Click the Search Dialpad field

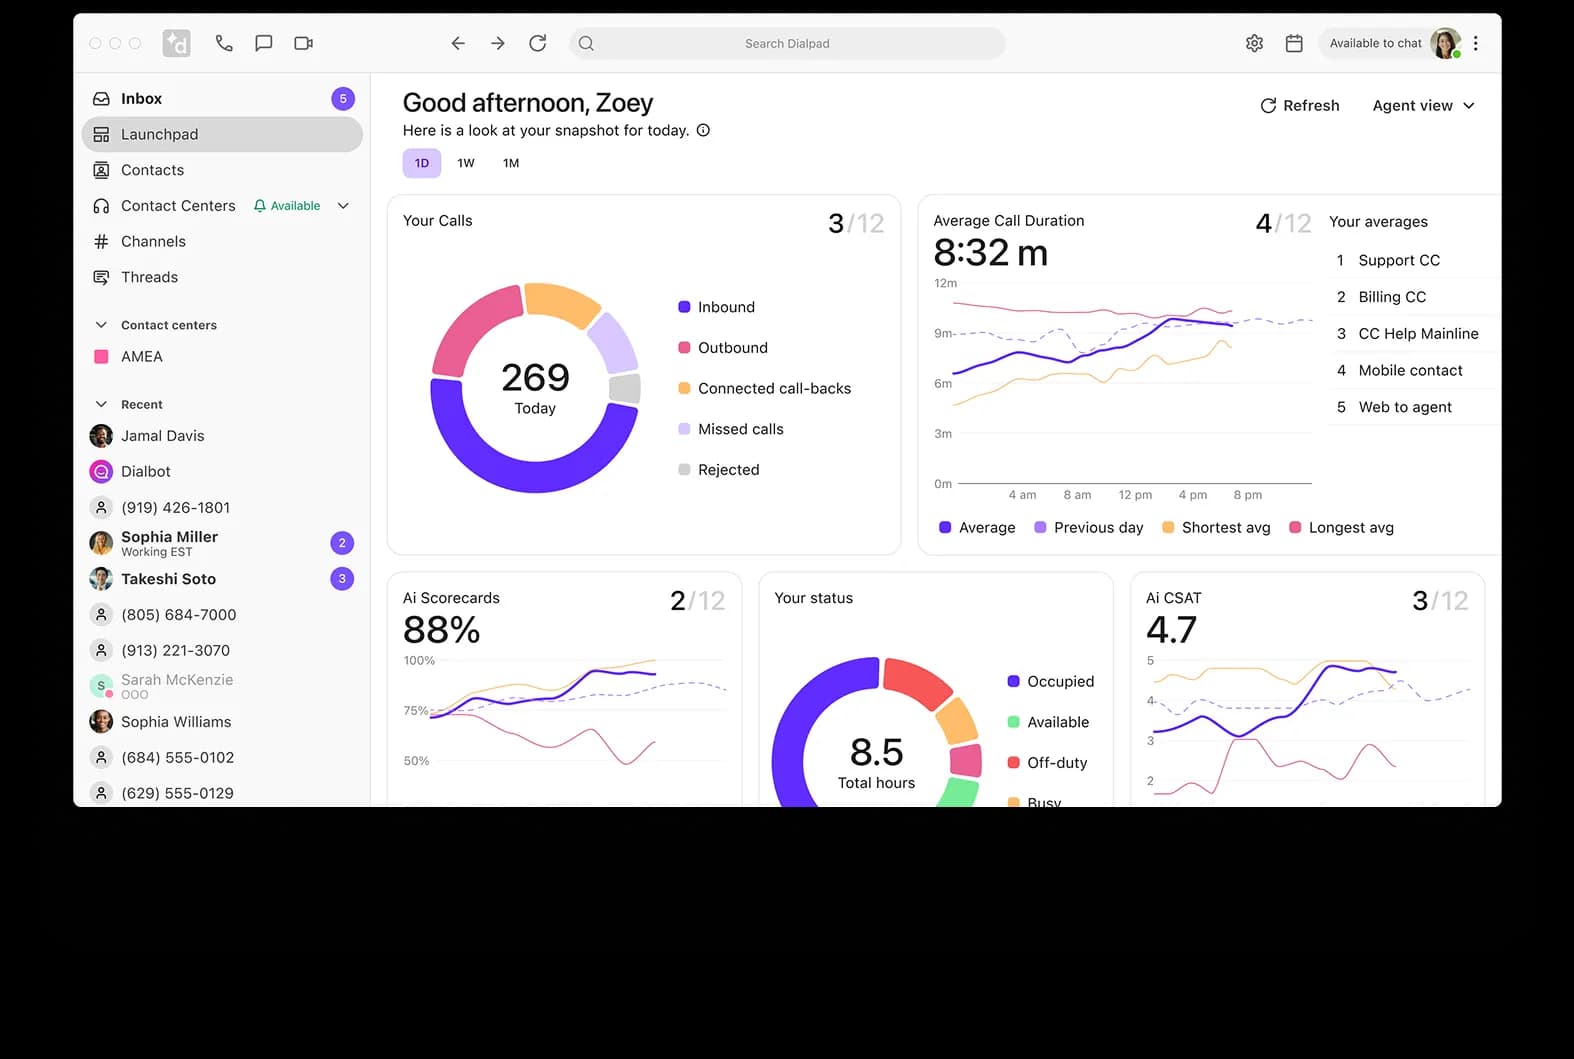point(787,43)
